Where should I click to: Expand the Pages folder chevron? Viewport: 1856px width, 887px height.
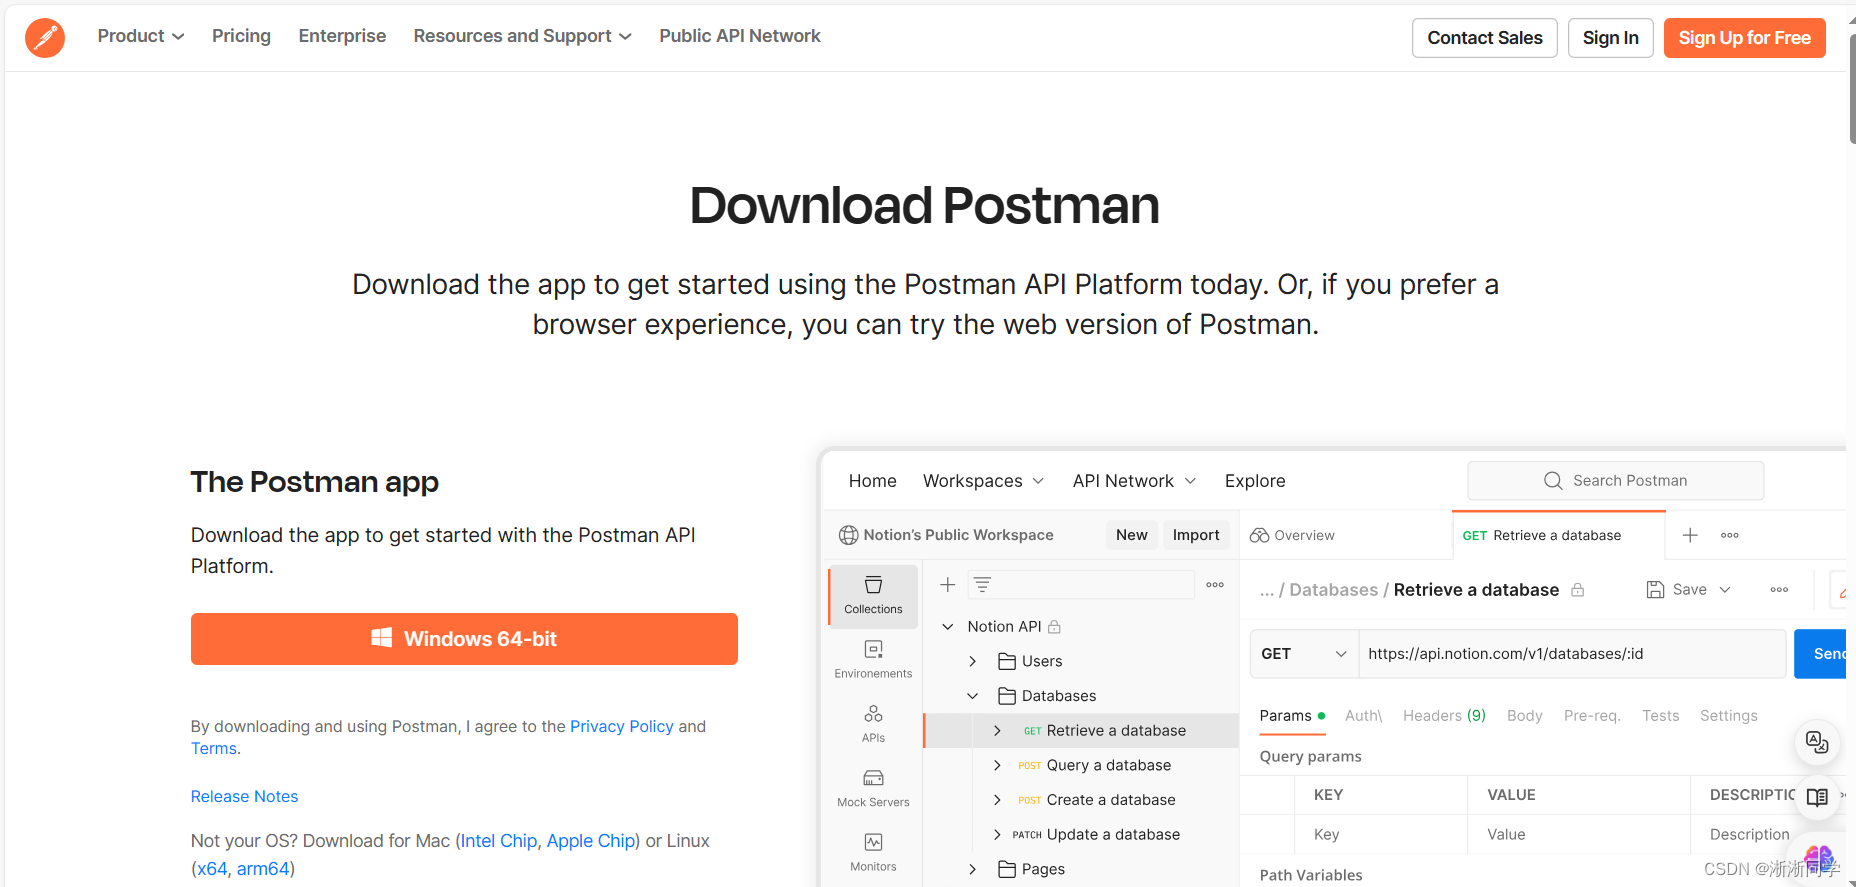(972, 869)
